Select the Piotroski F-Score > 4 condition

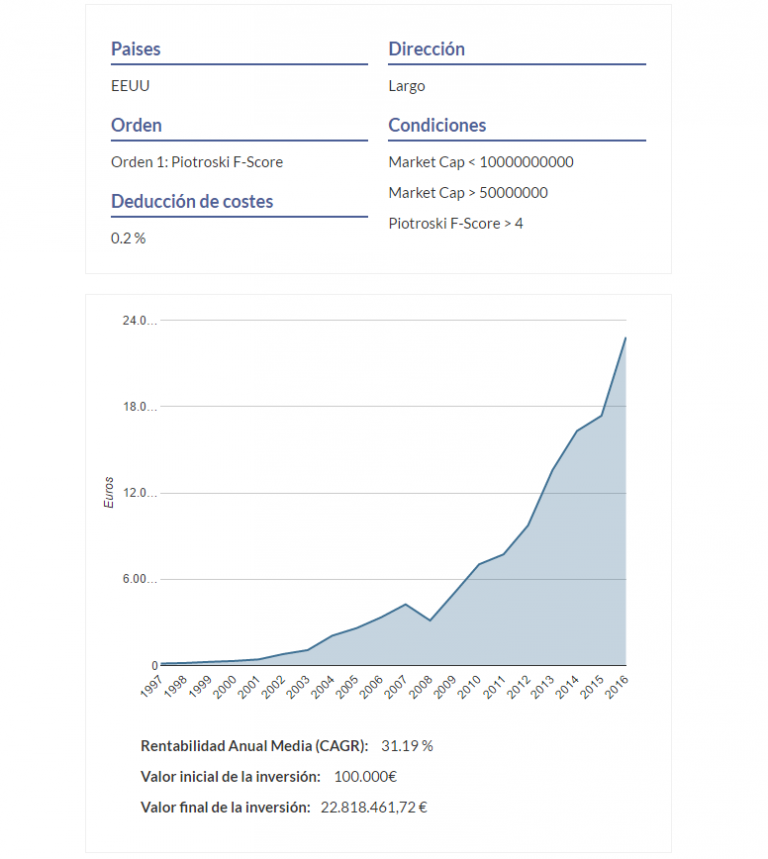click(455, 224)
